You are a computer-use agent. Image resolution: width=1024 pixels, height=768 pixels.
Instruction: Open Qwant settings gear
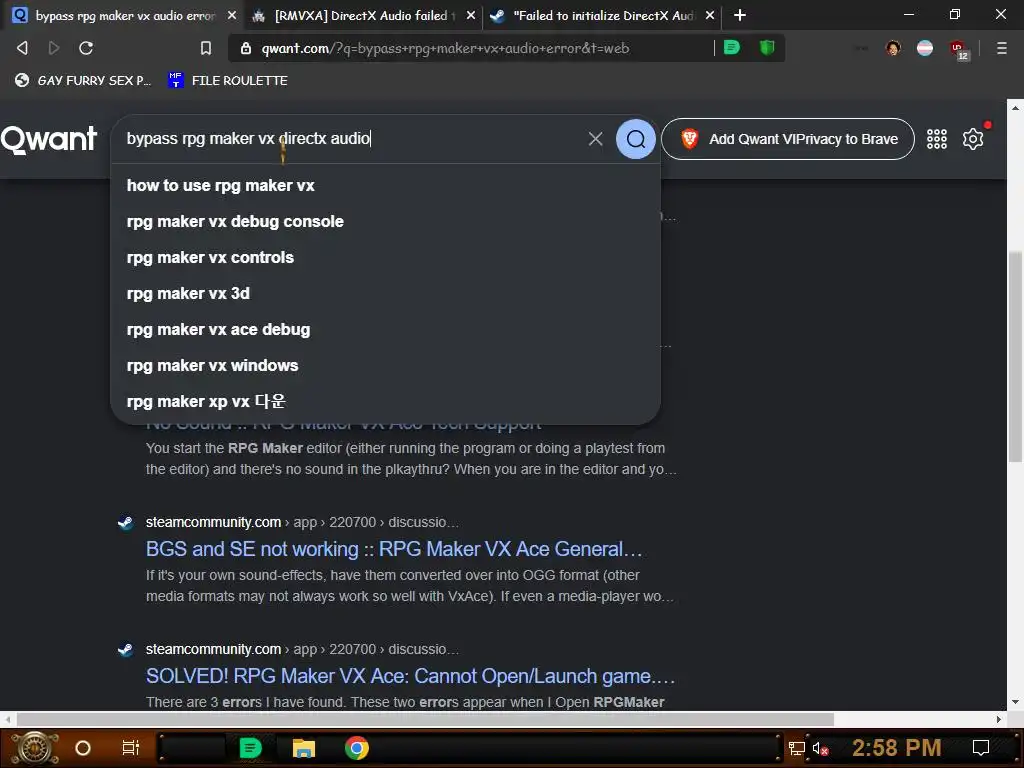coord(973,138)
